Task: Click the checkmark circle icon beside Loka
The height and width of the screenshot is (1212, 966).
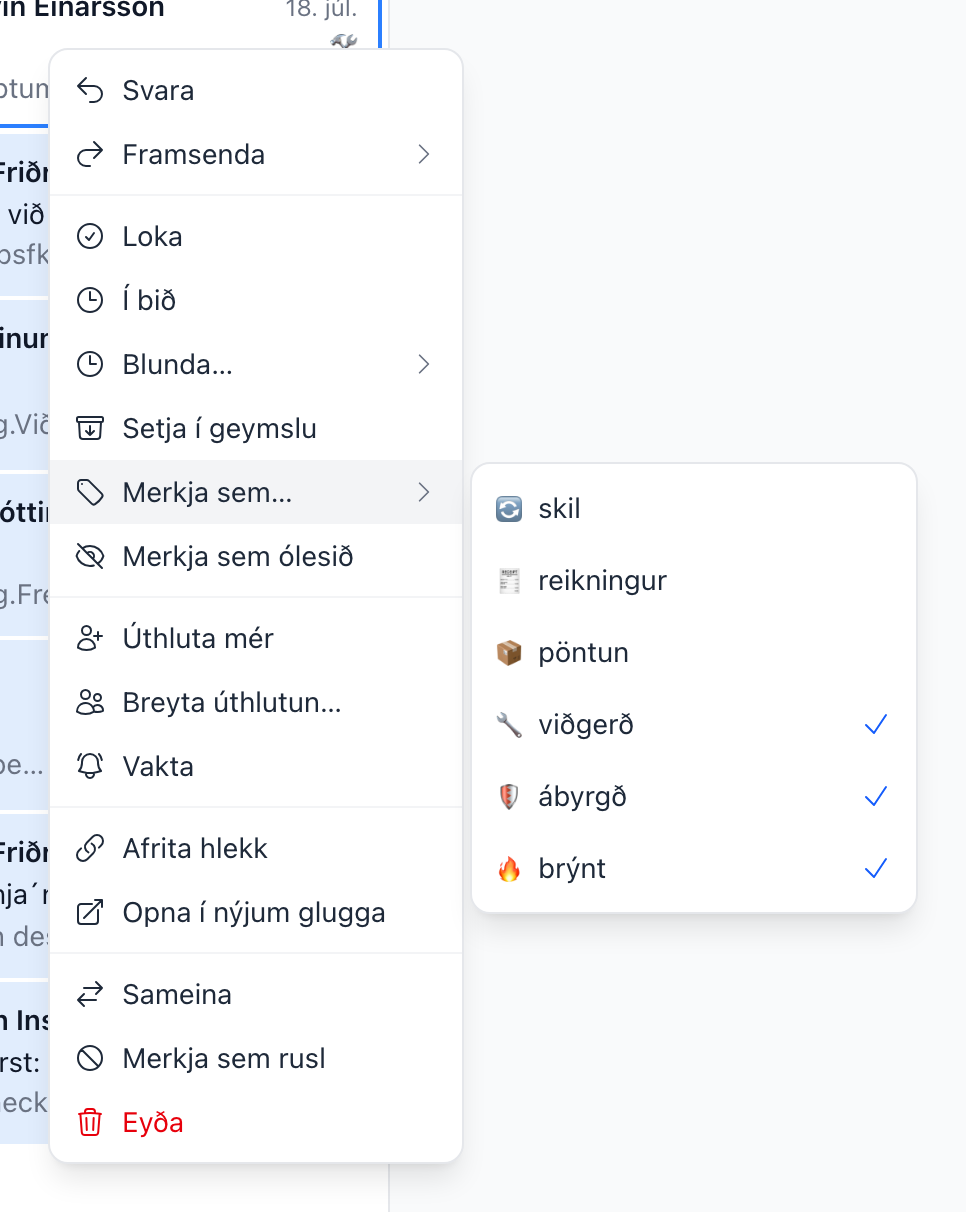Action: [x=90, y=237]
